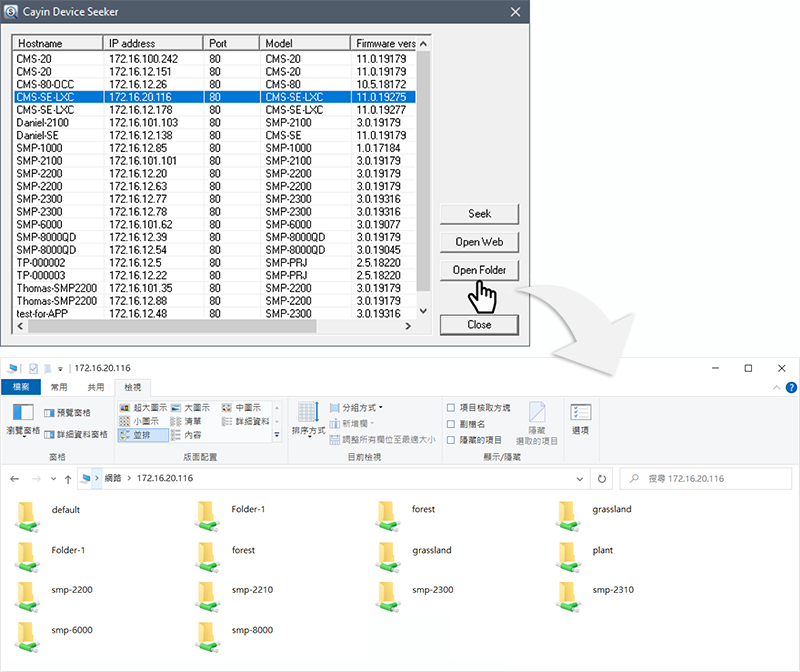Go up one level with up arrow
Image resolution: width=800 pixels, height=672 pixels.
click(x=68, y=479)
